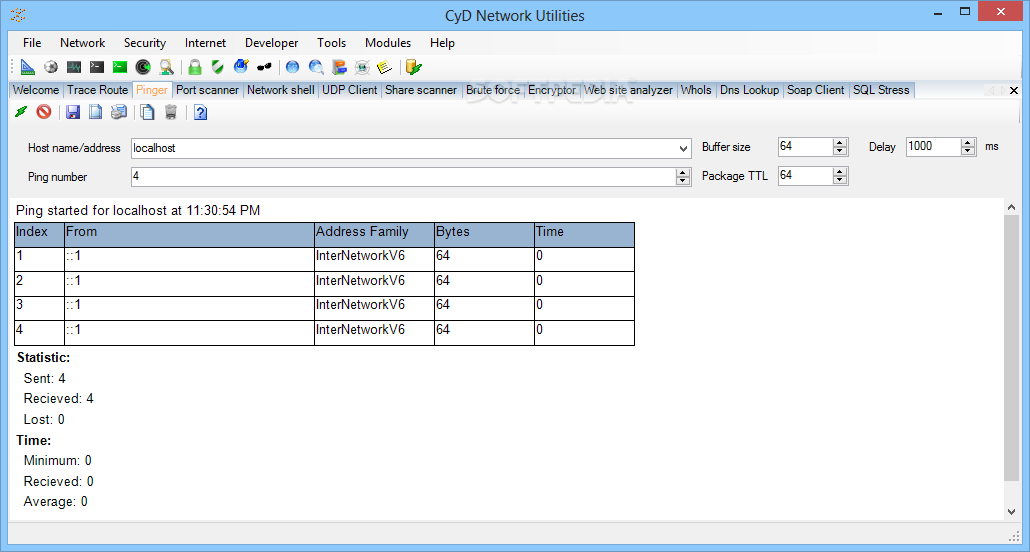This screenshot has height=552, width=1030.
Task: Click the blue ruler triangle toolbar icon
Action: tap(27, 66)
